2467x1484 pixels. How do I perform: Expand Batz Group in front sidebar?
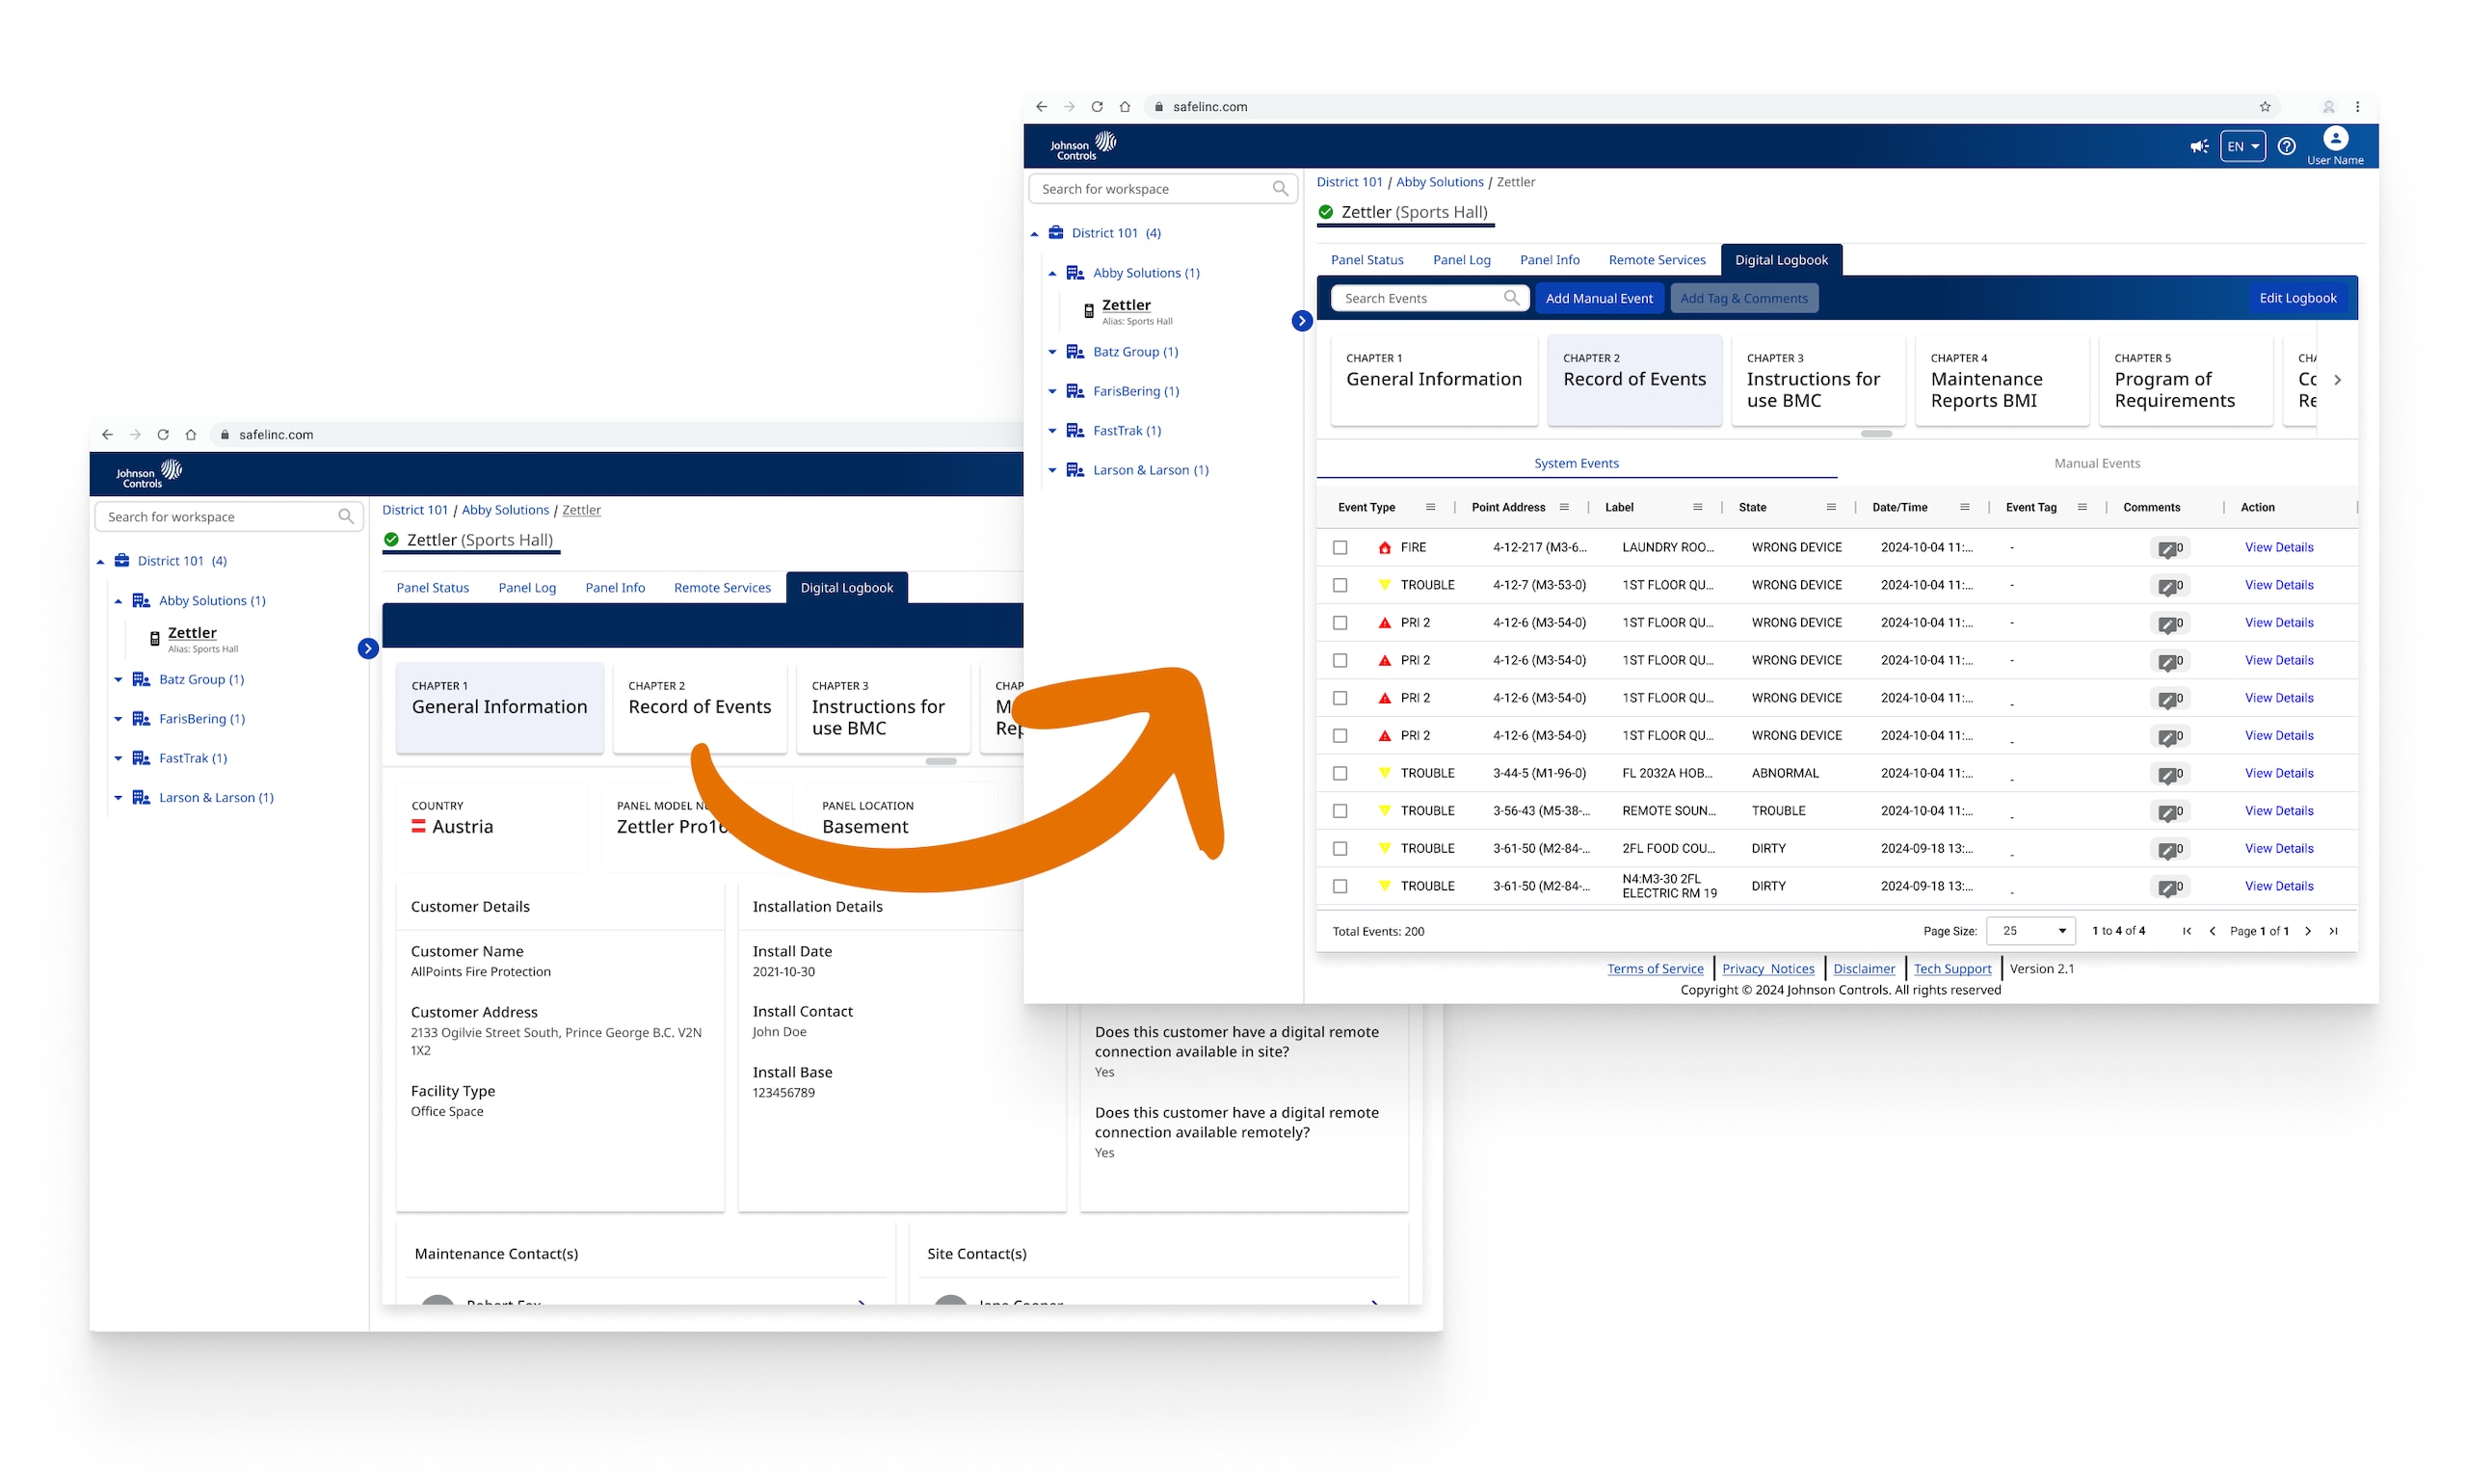(1052, 352)
